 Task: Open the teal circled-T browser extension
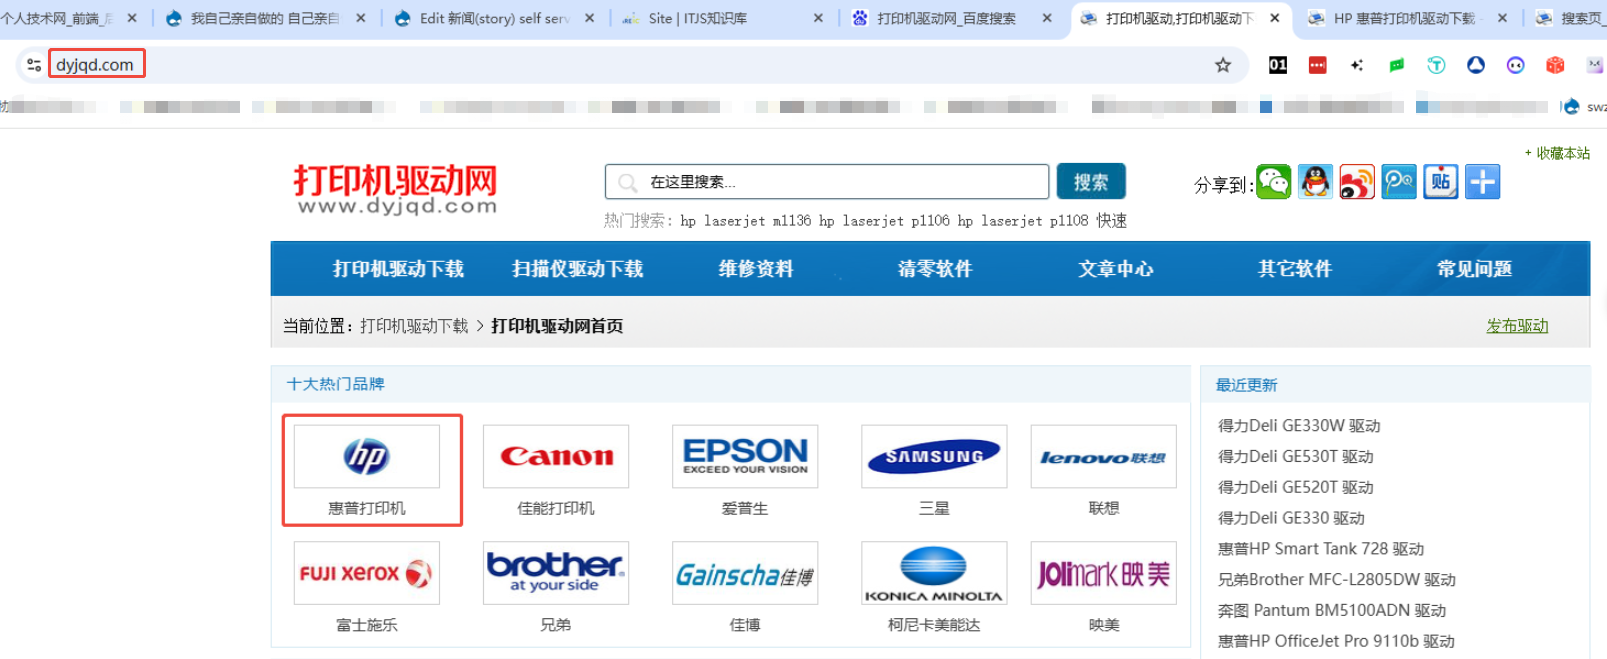1436,65
